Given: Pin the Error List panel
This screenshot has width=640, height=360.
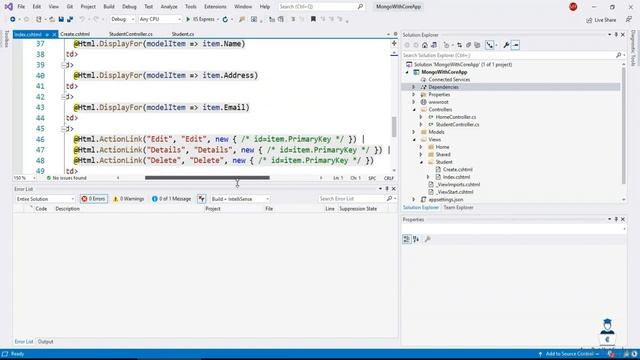Looking at the screenshot, I should click(387, 189).
